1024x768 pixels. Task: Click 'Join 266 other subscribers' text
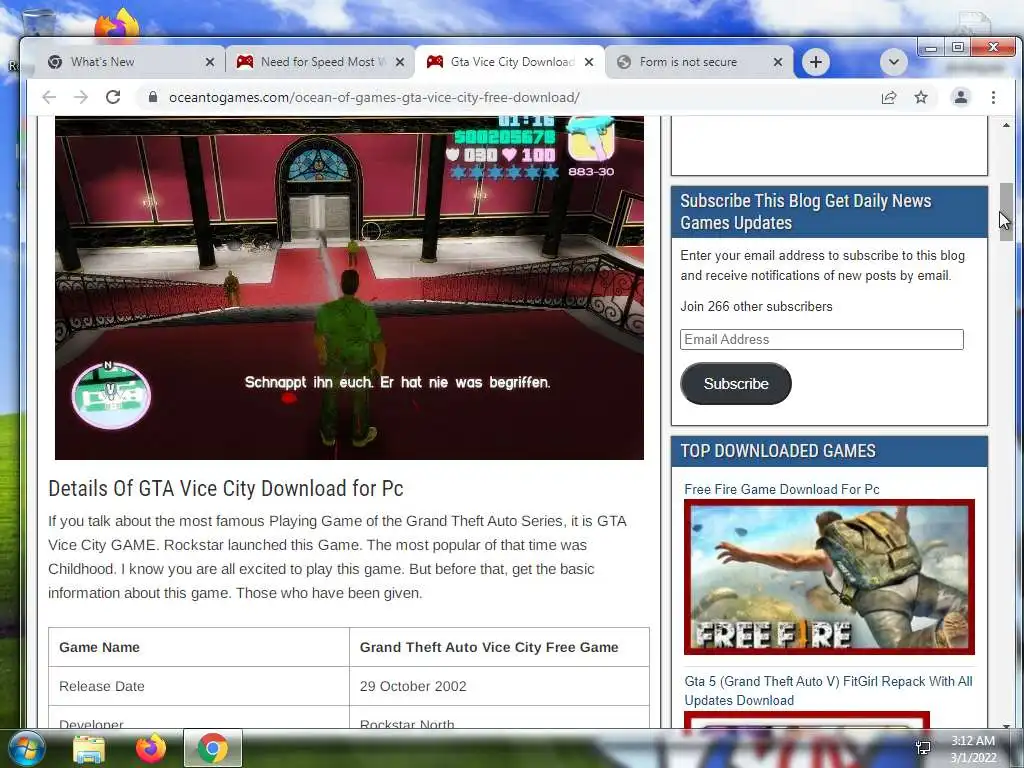click(x=756, y=306)
